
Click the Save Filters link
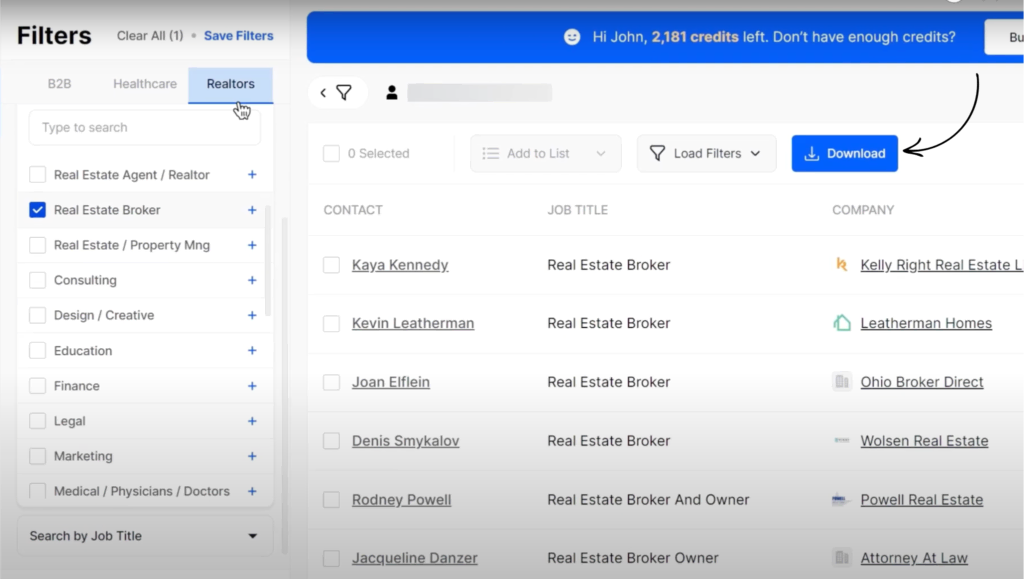tap(238, 36)
